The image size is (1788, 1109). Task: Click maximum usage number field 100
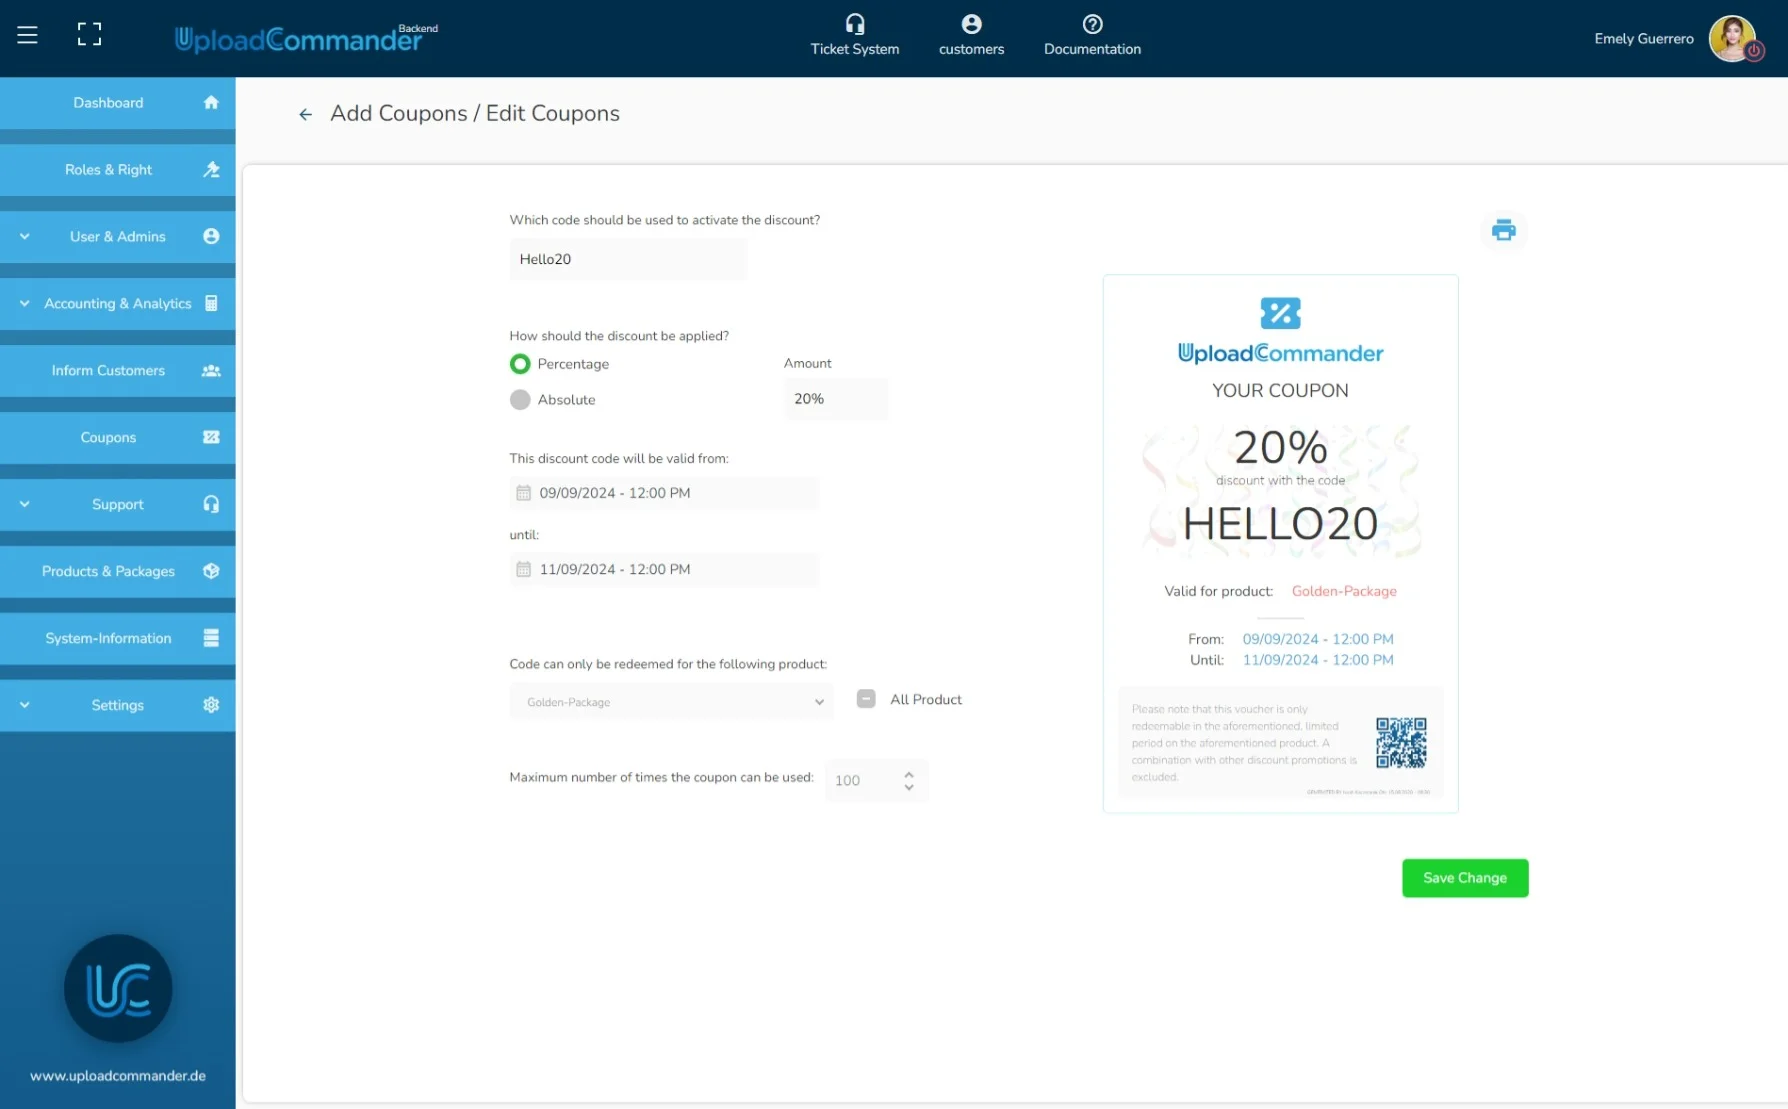(877, 781)
